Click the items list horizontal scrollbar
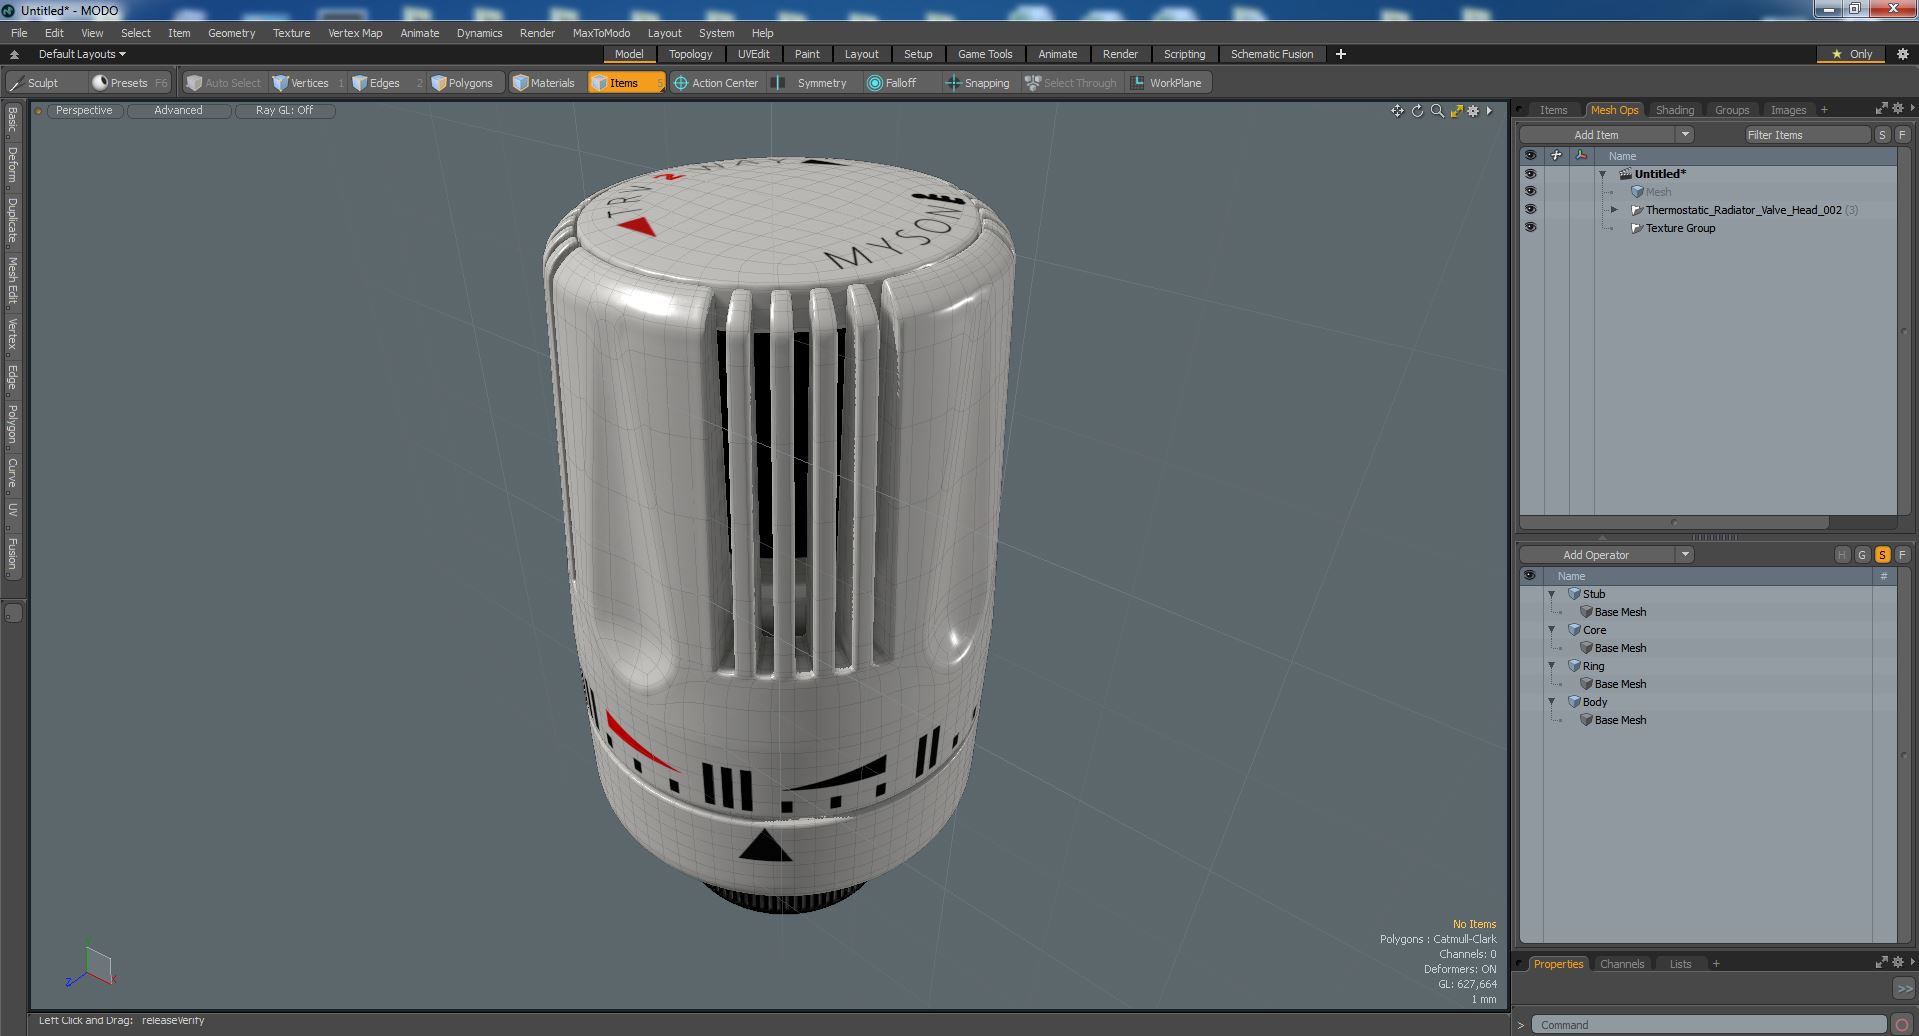 (1674, 522)
